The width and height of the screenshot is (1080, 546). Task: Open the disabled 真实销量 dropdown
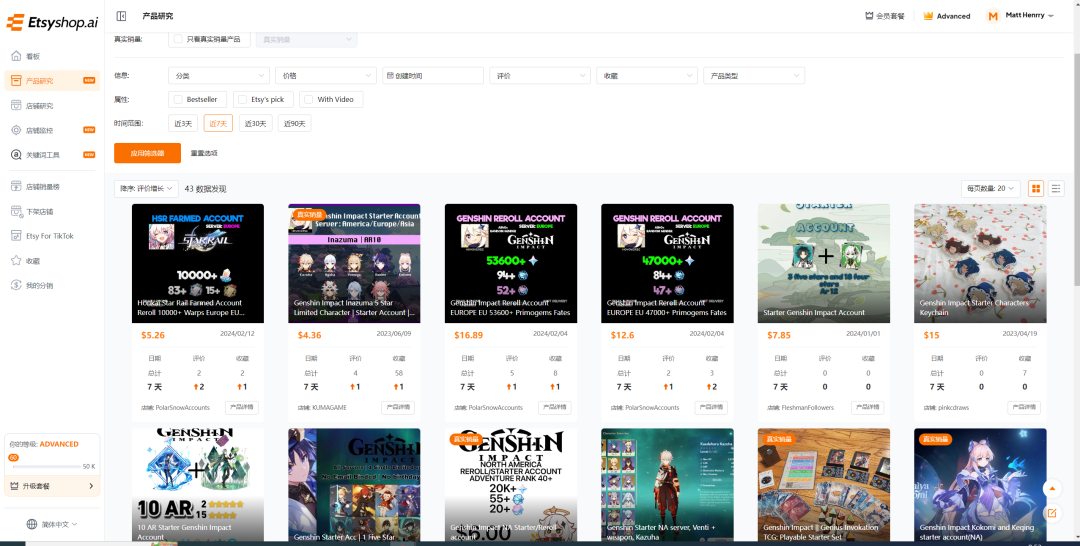pos(307,39)
